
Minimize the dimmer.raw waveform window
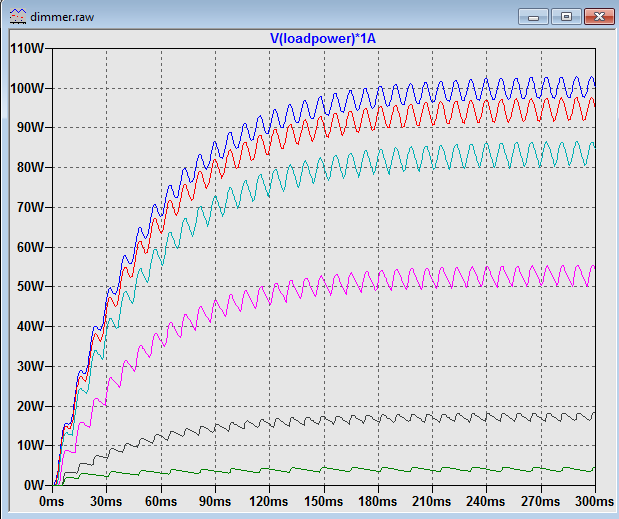[533, 17]
